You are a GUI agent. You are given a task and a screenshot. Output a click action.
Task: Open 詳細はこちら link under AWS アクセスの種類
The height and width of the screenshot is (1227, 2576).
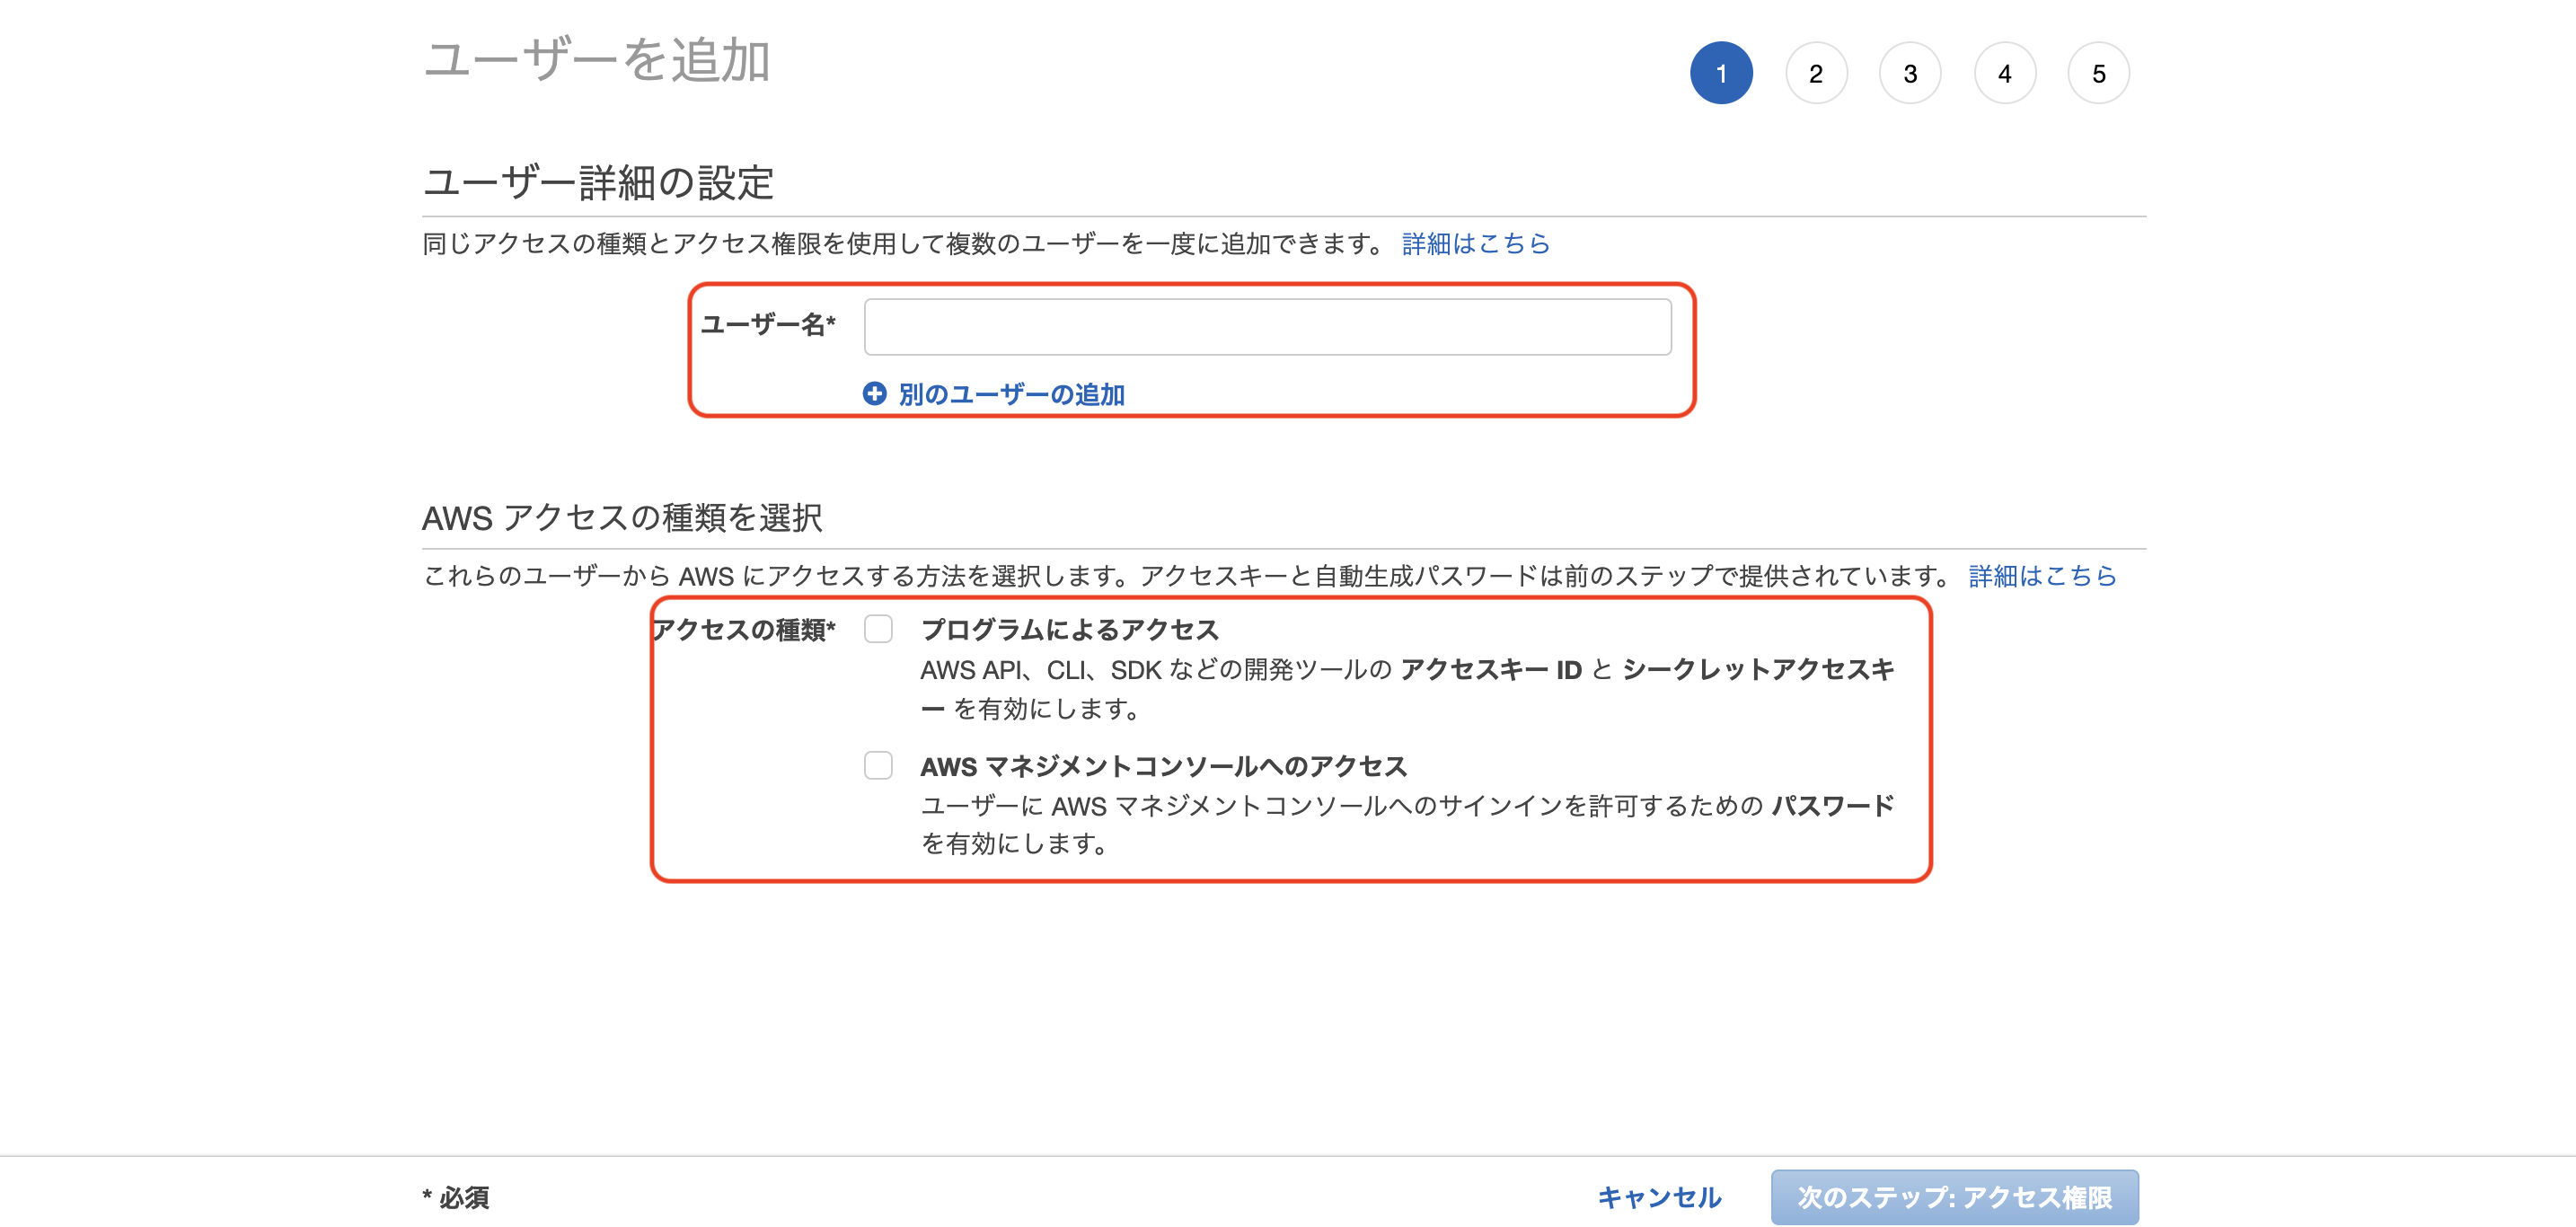click(x=2042, y=575)
